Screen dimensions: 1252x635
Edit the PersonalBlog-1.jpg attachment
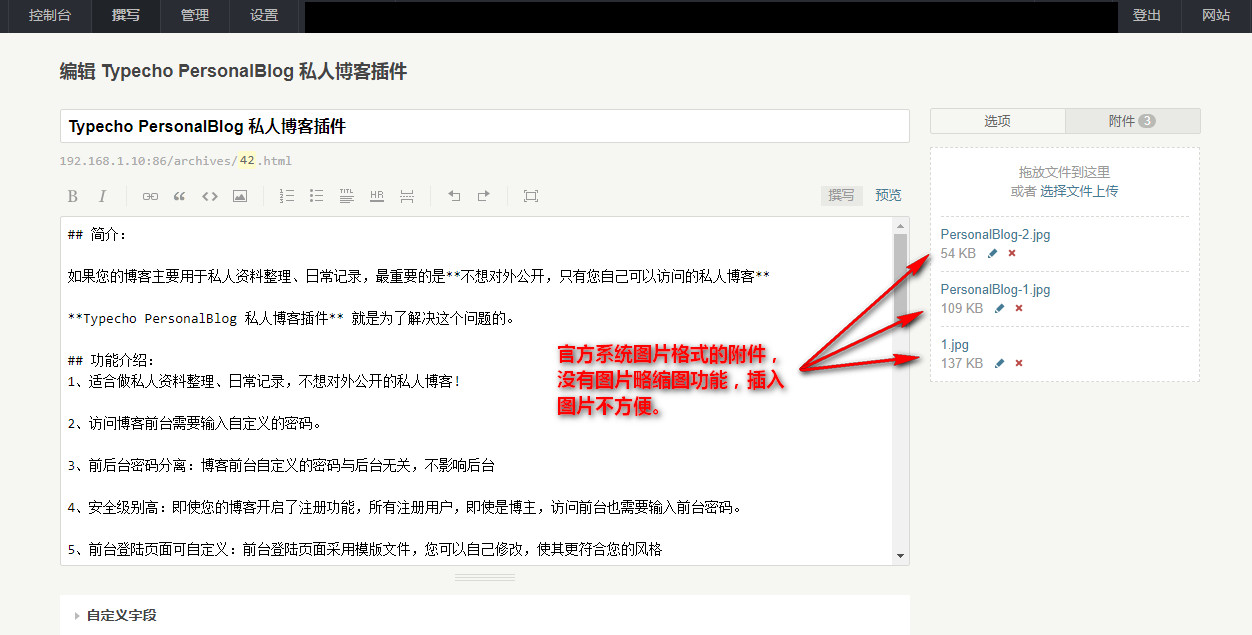(x=999, y=308)
